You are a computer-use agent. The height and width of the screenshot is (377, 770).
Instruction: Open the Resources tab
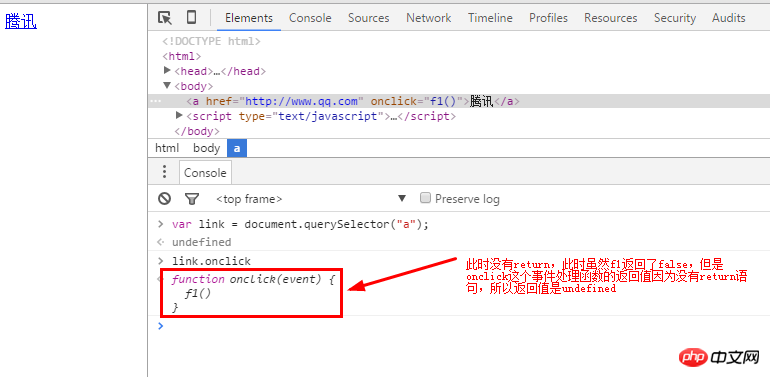point(610,18)
